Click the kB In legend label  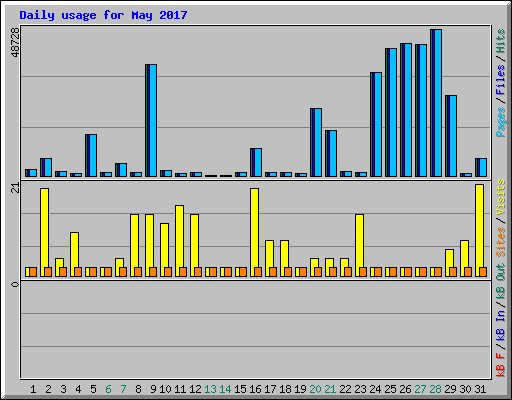pos(501,325)
